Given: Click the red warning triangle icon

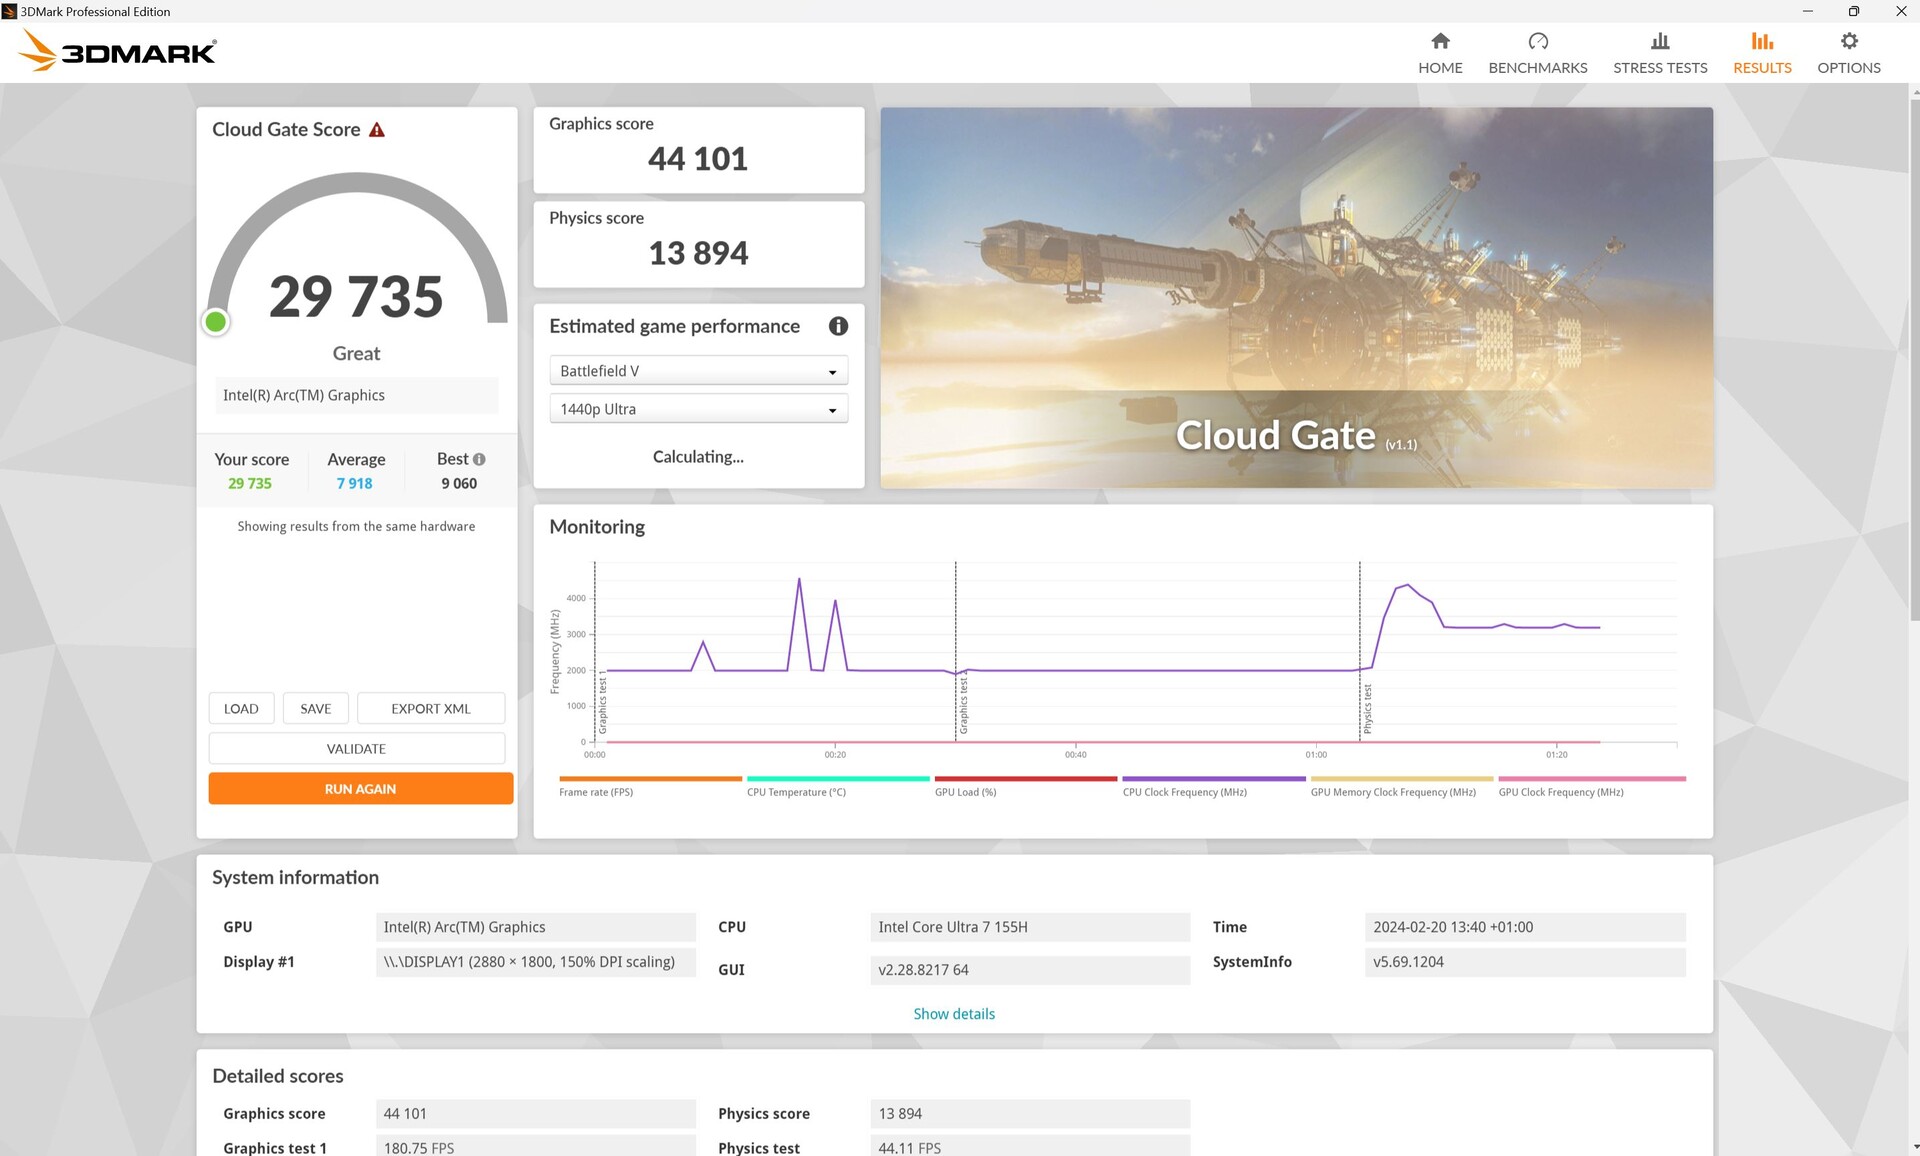Looking at the screenshot, I should tap(377, 130).
